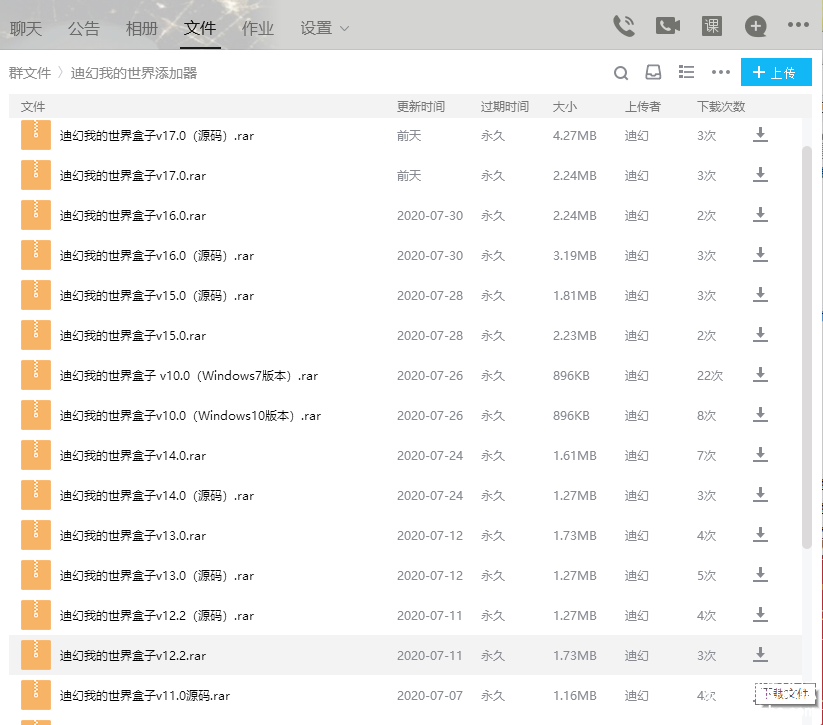The height and width of the screenshot is (725, 823).
Task: Open the file inbox tray icon
Action: pyautogui.click(x=653, y=73)
